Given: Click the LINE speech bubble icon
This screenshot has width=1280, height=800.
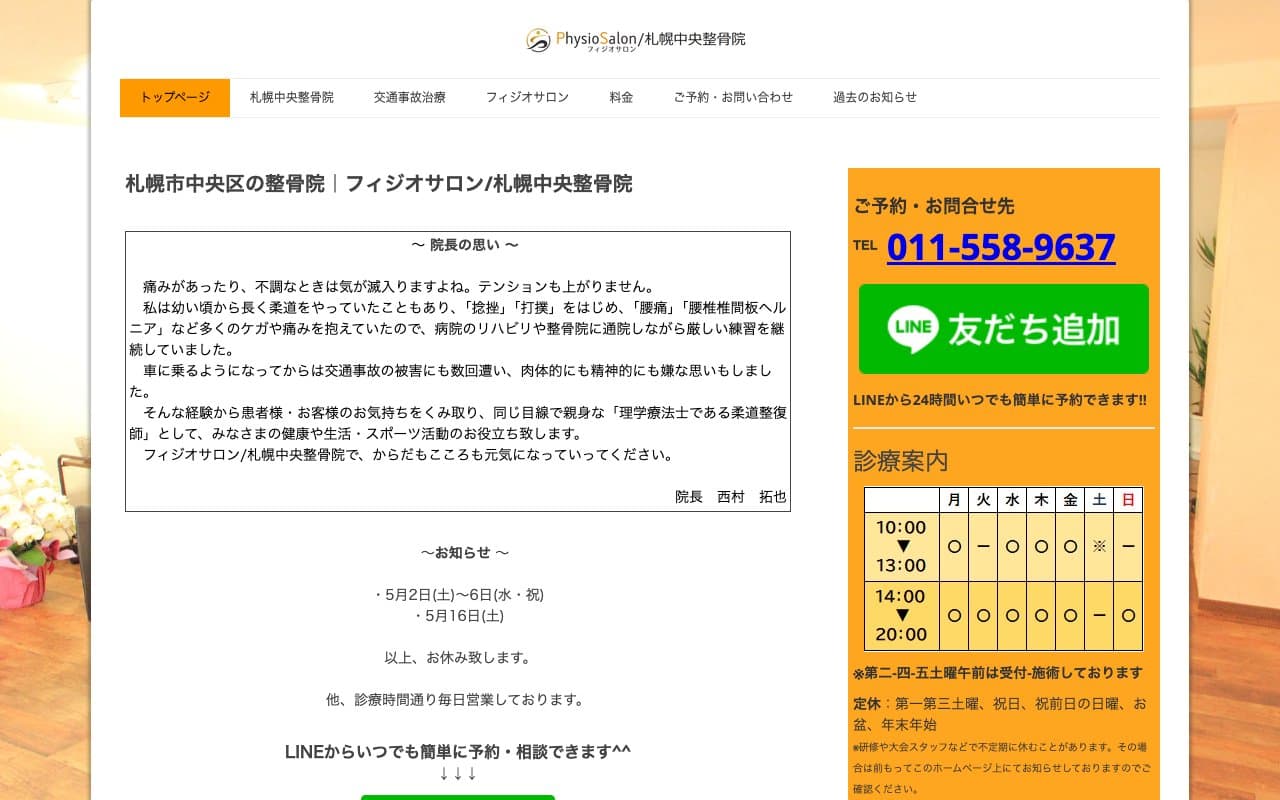Looking at the screenshot, I should click(x=913, y=328).
